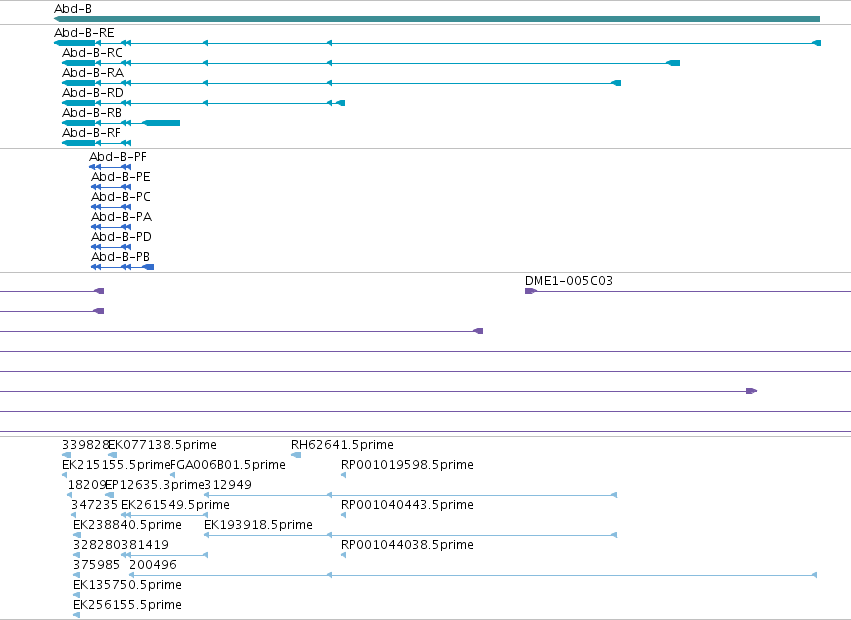Select the DME1-005C03 feature label

(x=569, y=281)
